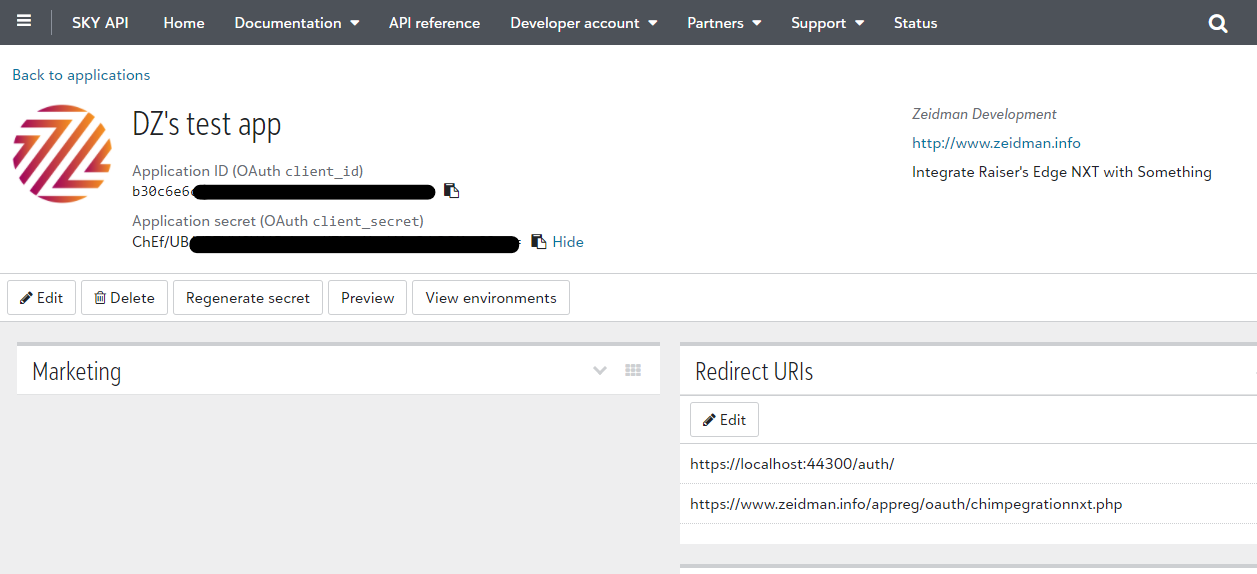Click the Application ID label text
This screenshot has height=574, width=1257.
tap(248, 171)
